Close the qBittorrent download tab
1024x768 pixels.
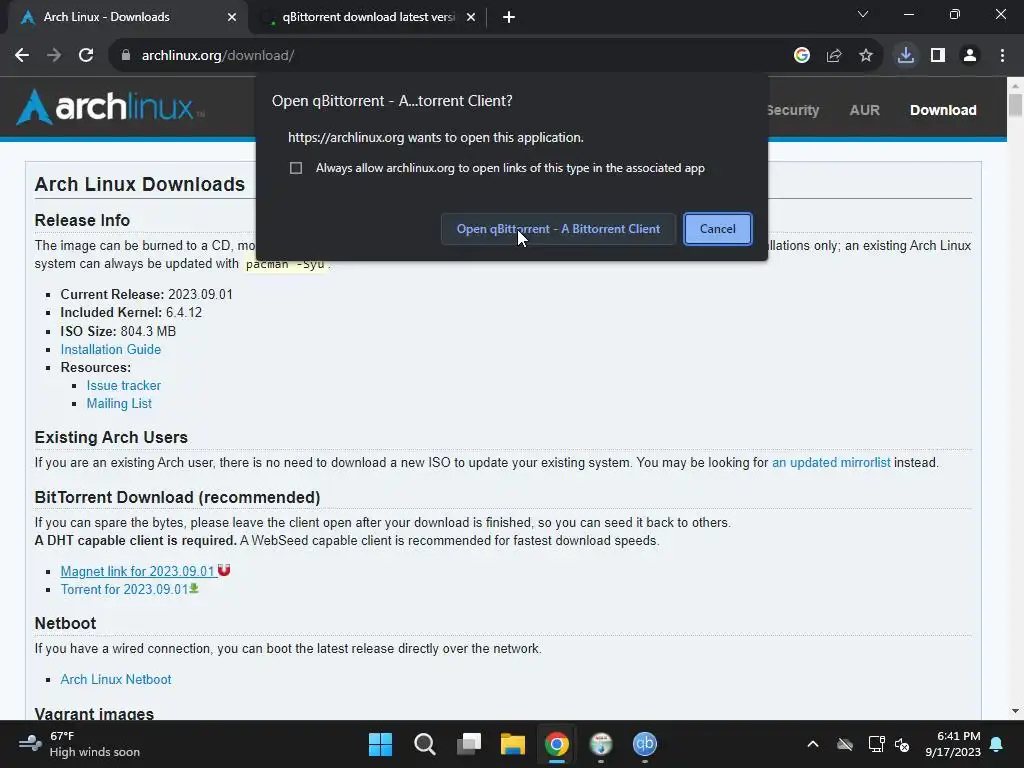[x=471, y=18]
